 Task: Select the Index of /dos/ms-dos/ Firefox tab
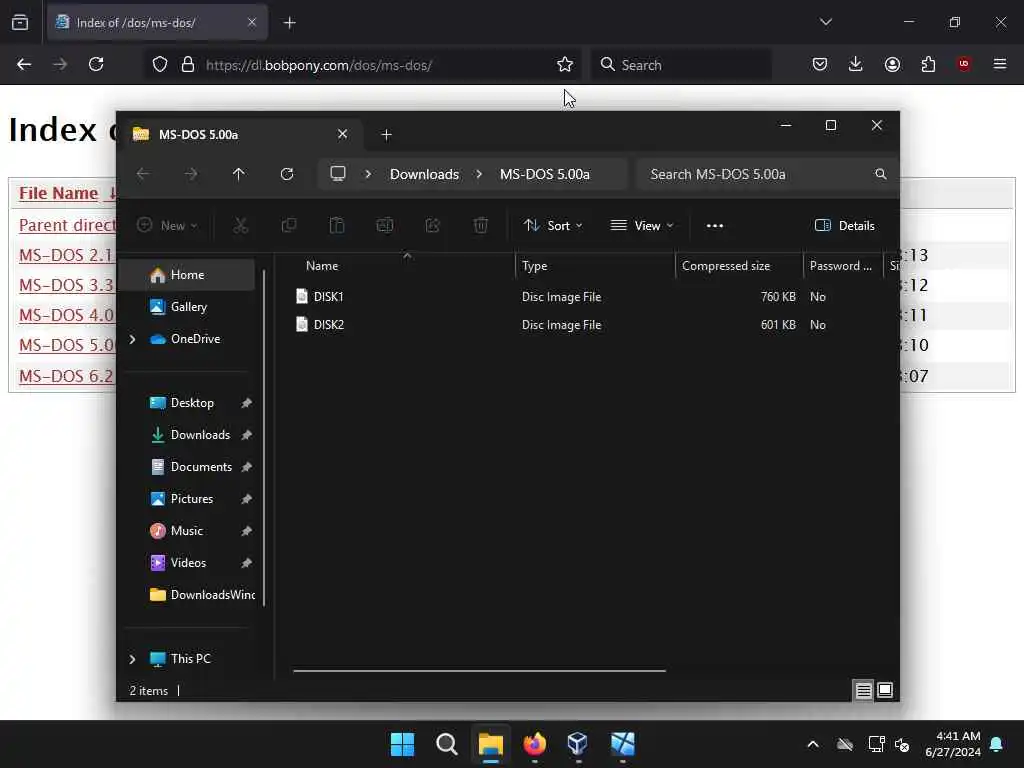tap(157, 23)
